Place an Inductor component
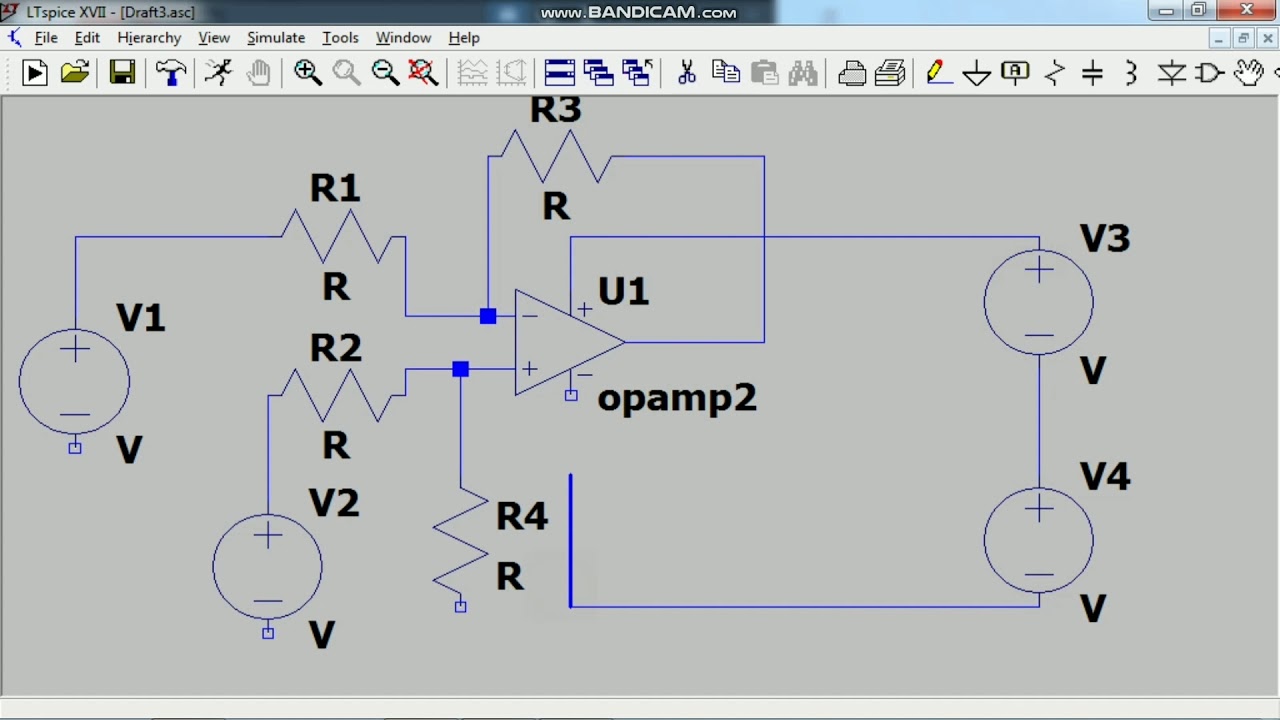 (1131, 73)
